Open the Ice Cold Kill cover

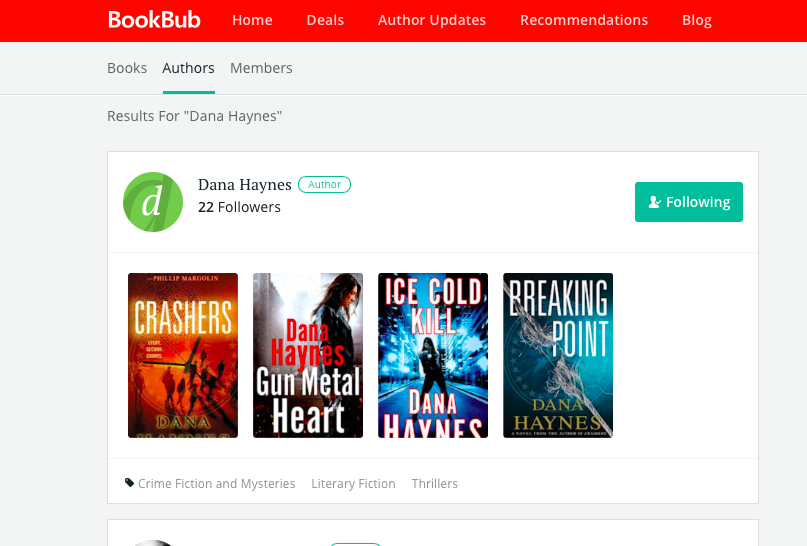pyautogui.click(x=433, y=356)
